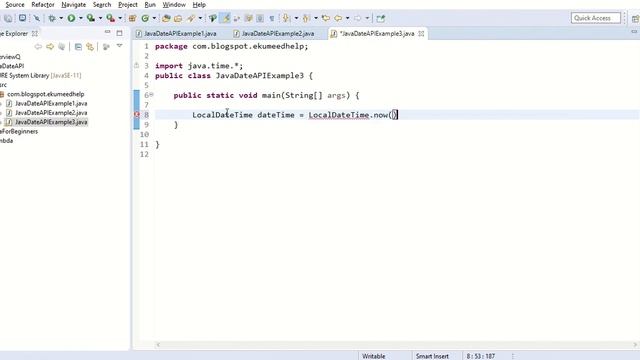Maximize the Package Explorer panel
This screenshot has height=360, width=640.
point(119,33)
